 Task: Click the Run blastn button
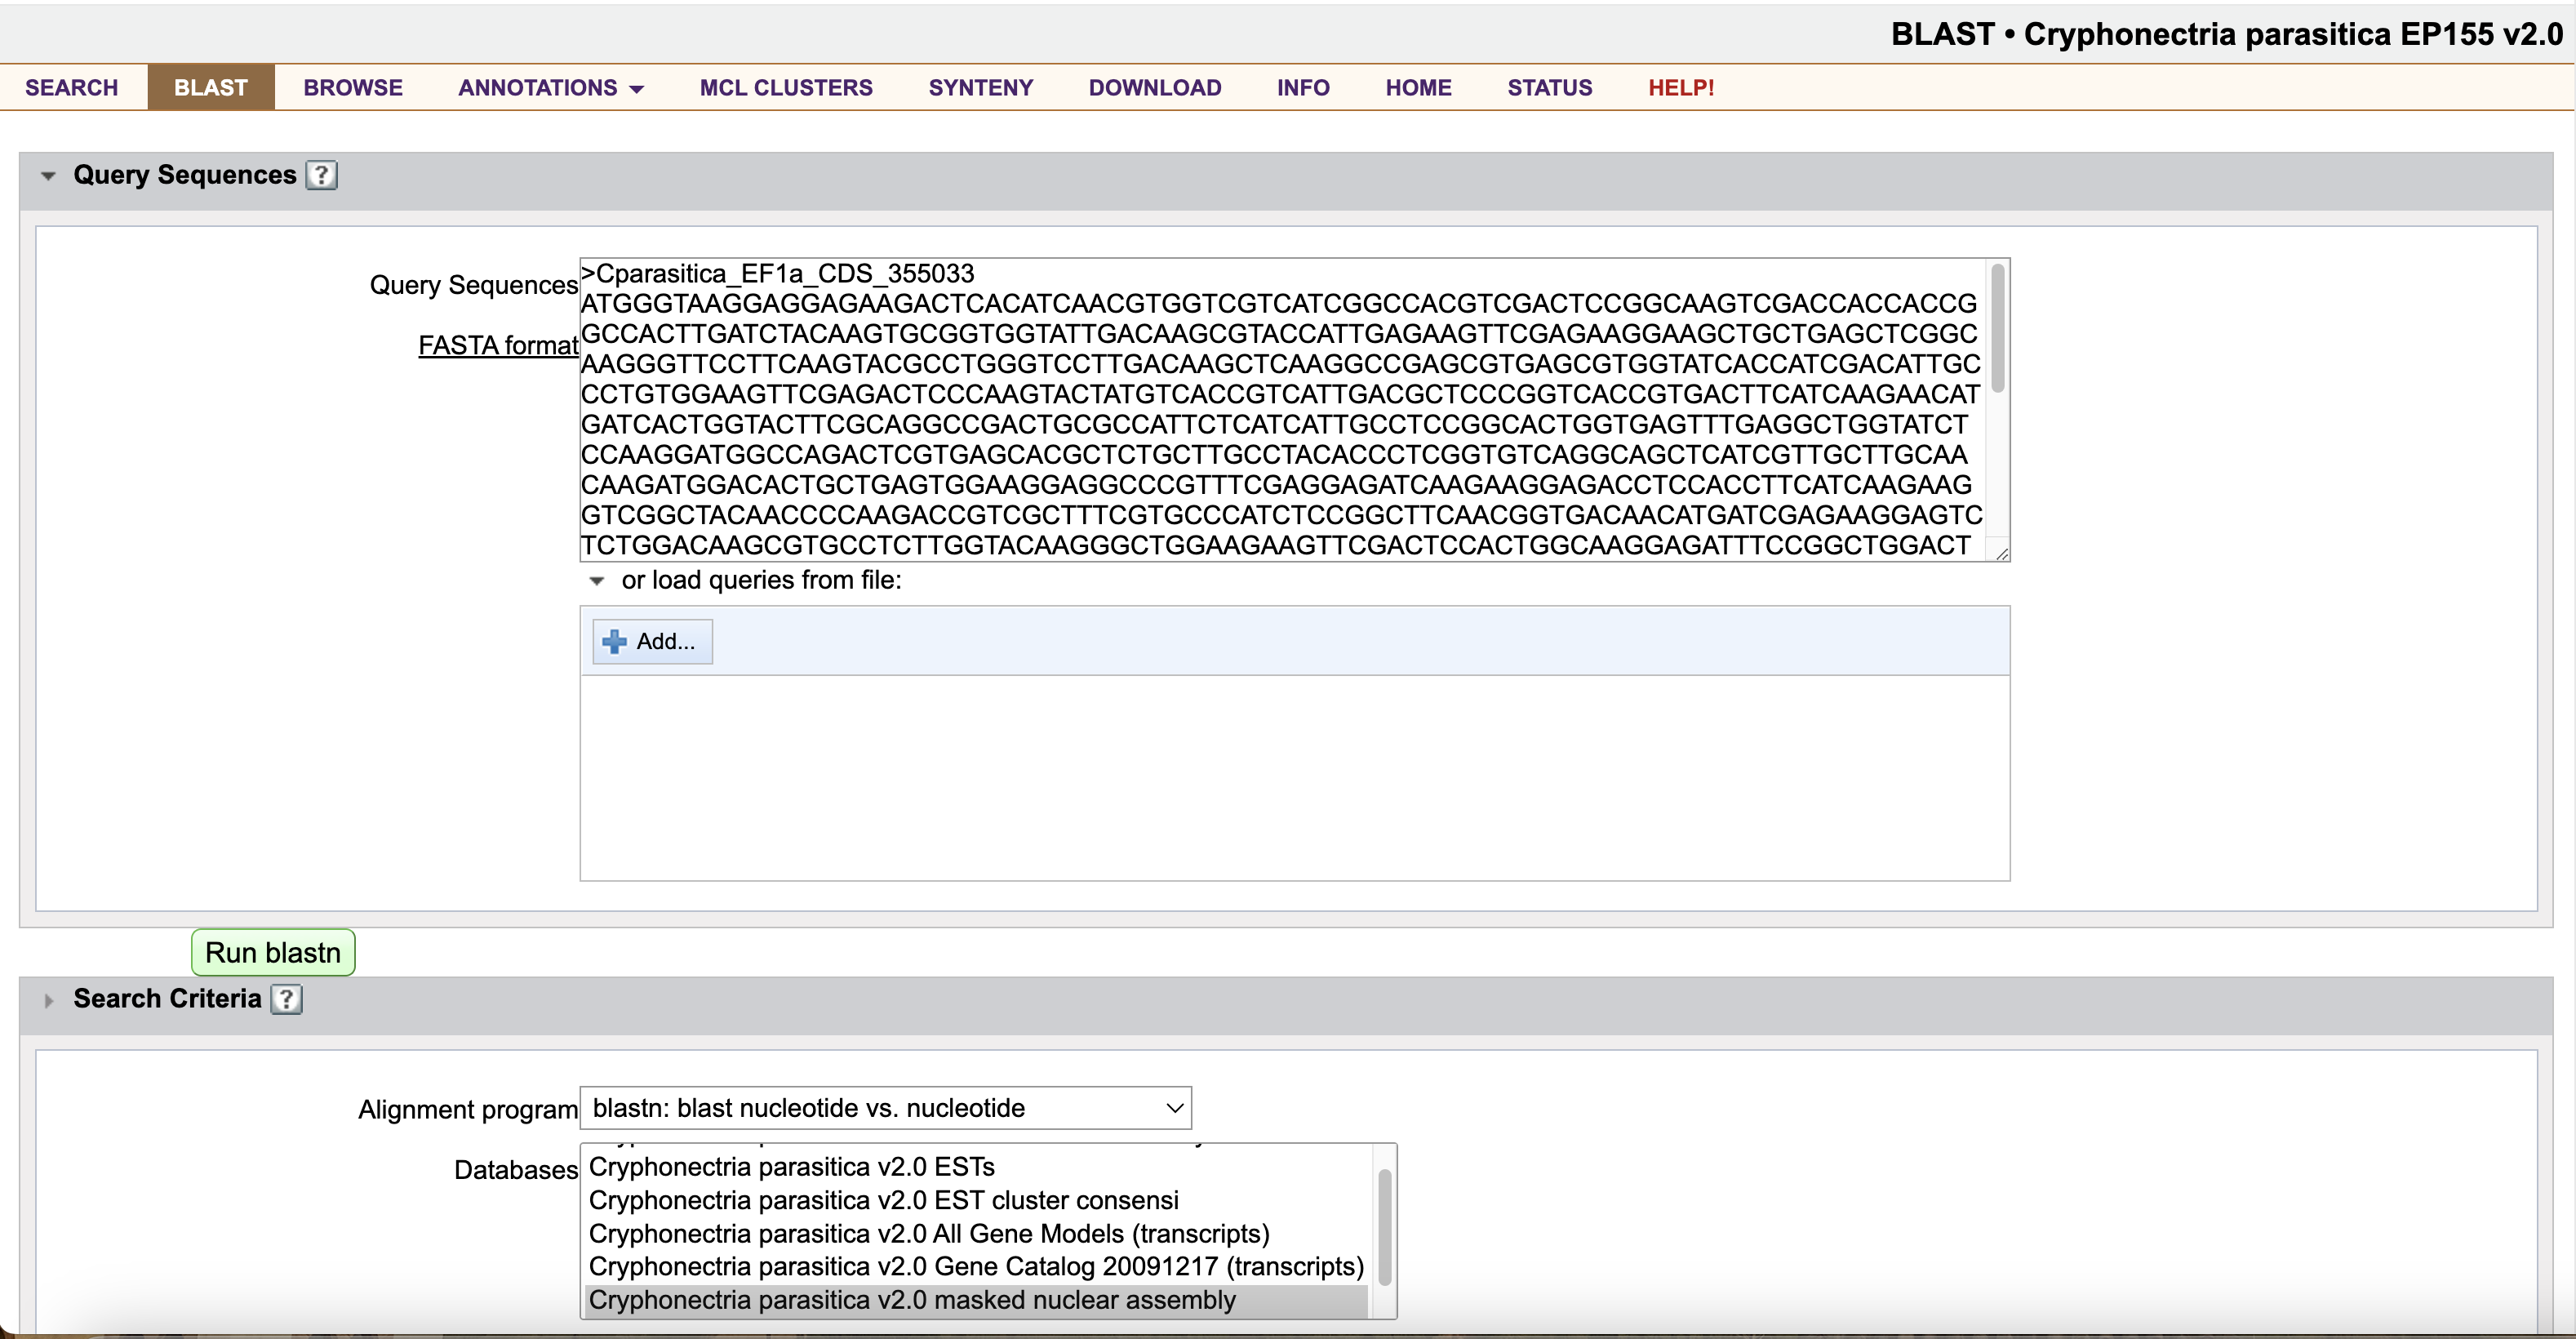(x=273, y=952)
